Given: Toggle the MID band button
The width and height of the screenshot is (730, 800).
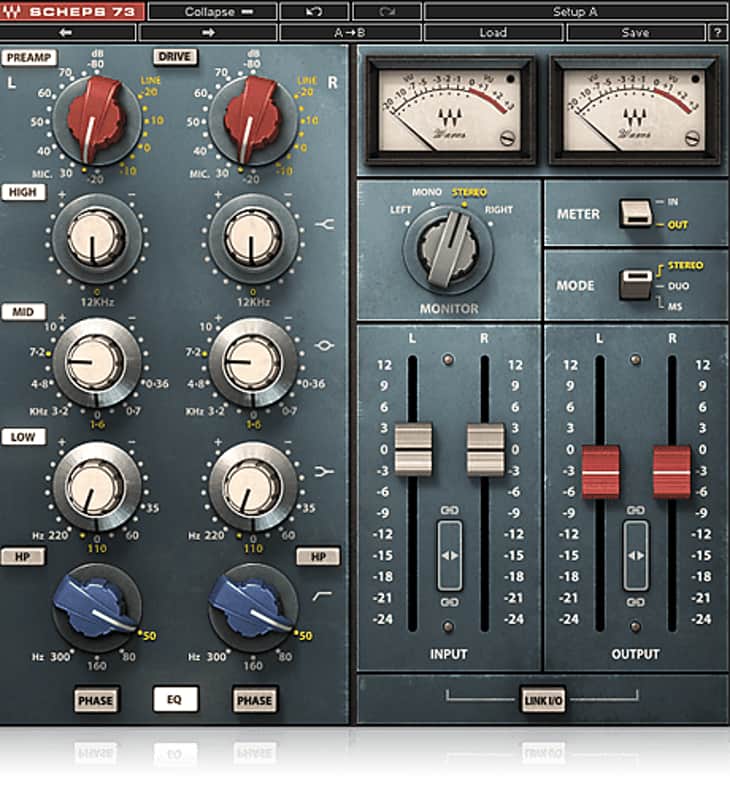Looking at the screenshot, I should coord(23,312).
